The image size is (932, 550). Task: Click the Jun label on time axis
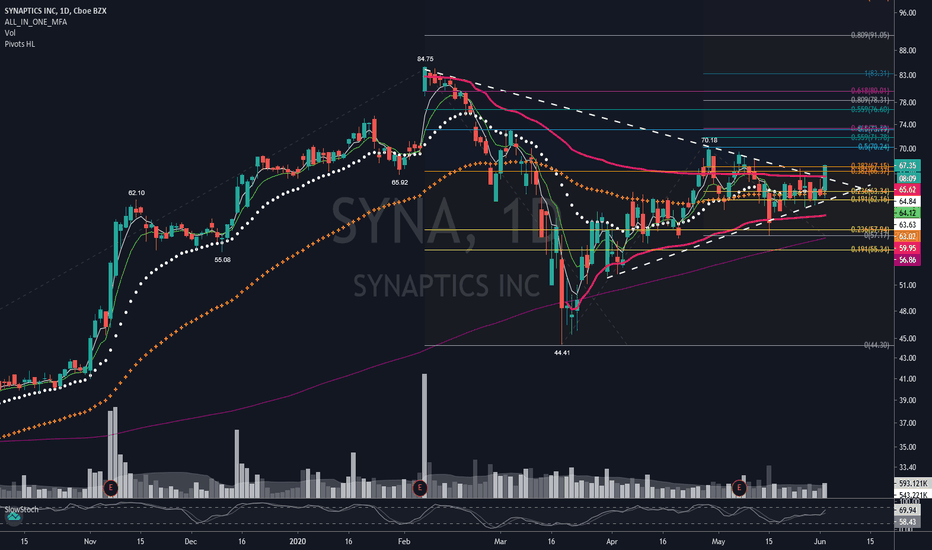pyautogui.click(x=820, y=542)
